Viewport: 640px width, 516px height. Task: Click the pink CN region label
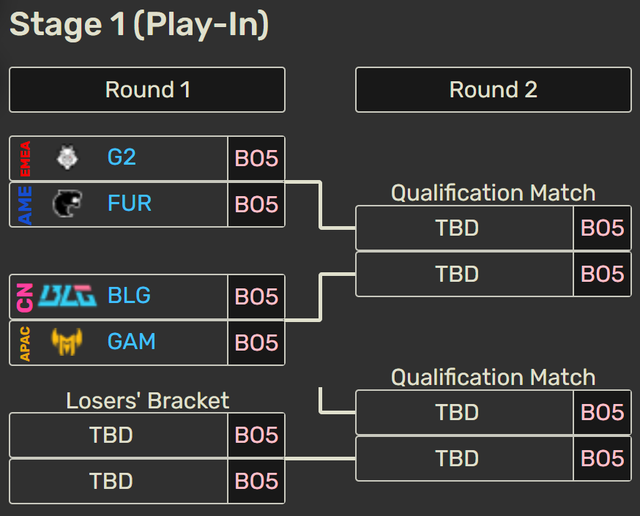click(x=25, y=296)
